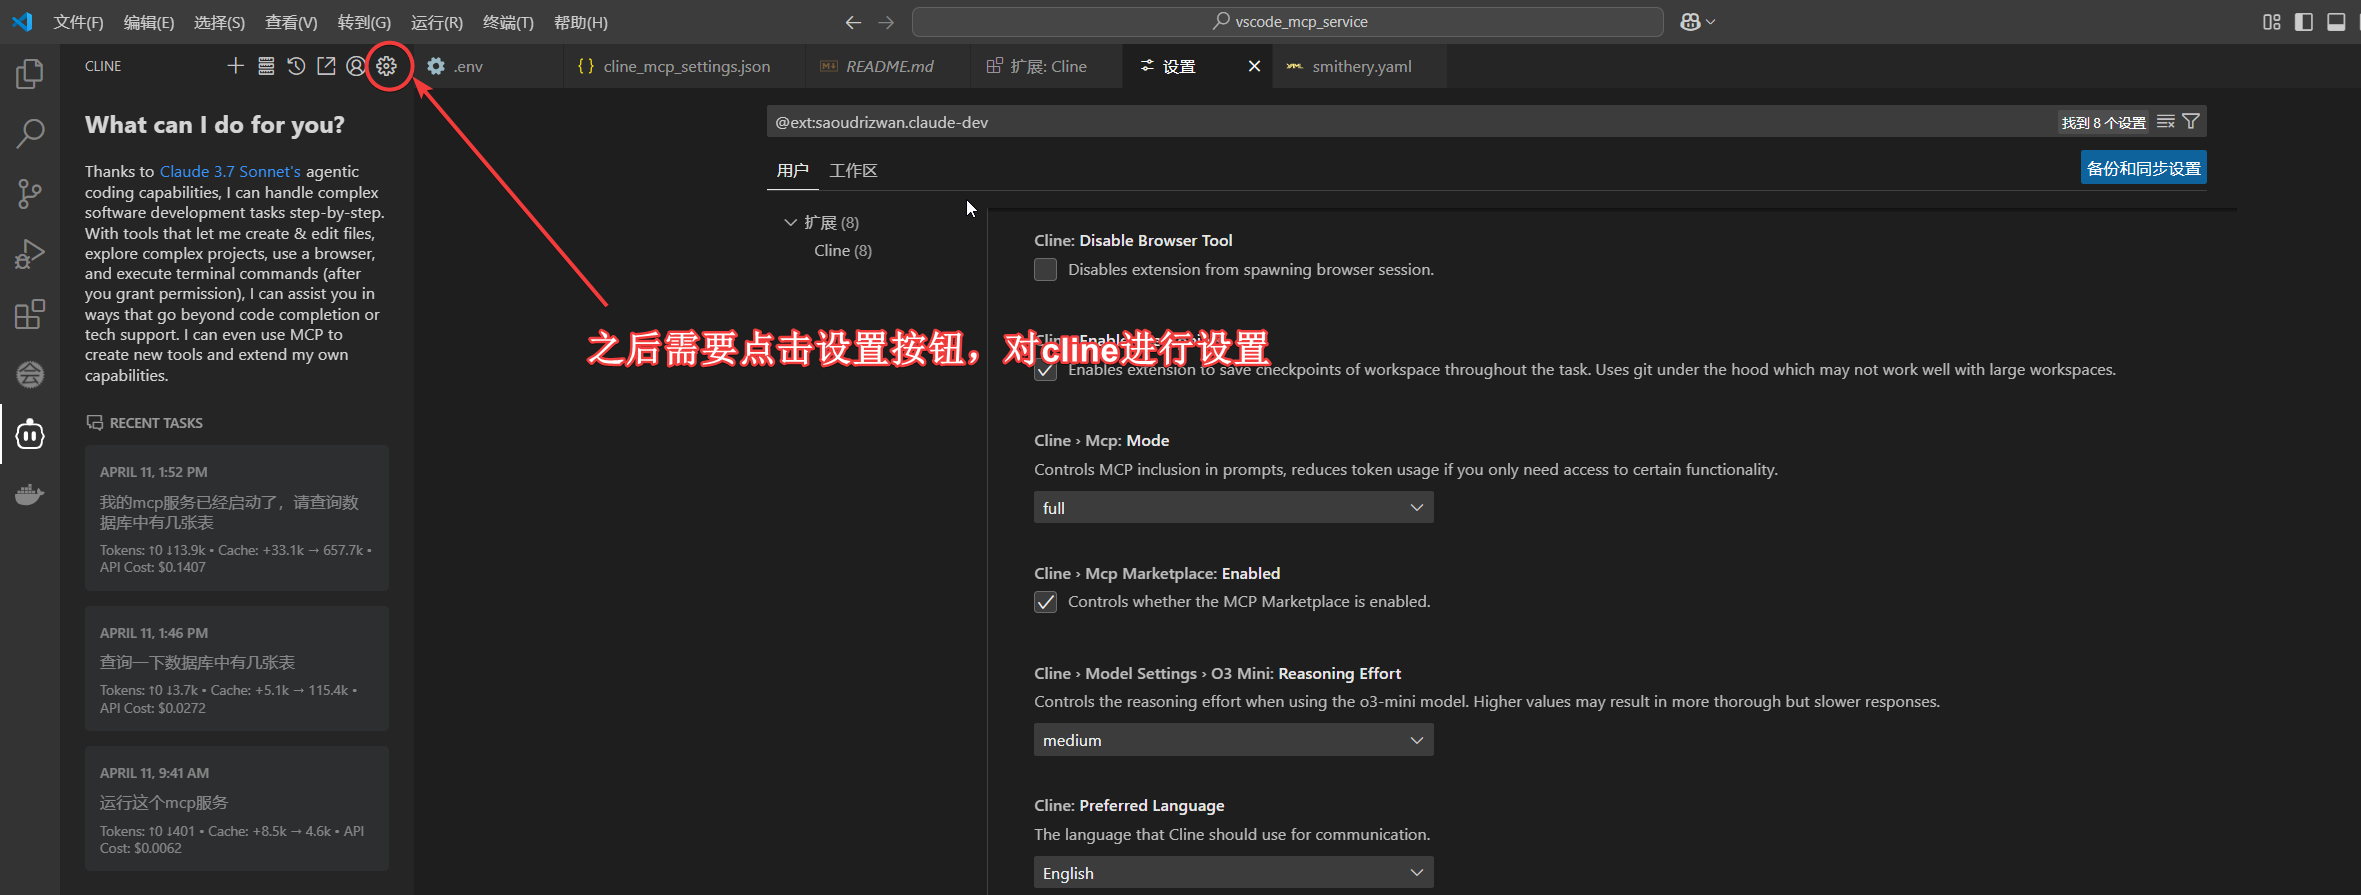
Task: Open Cline task history icon
Action: [x=296, y=66]
